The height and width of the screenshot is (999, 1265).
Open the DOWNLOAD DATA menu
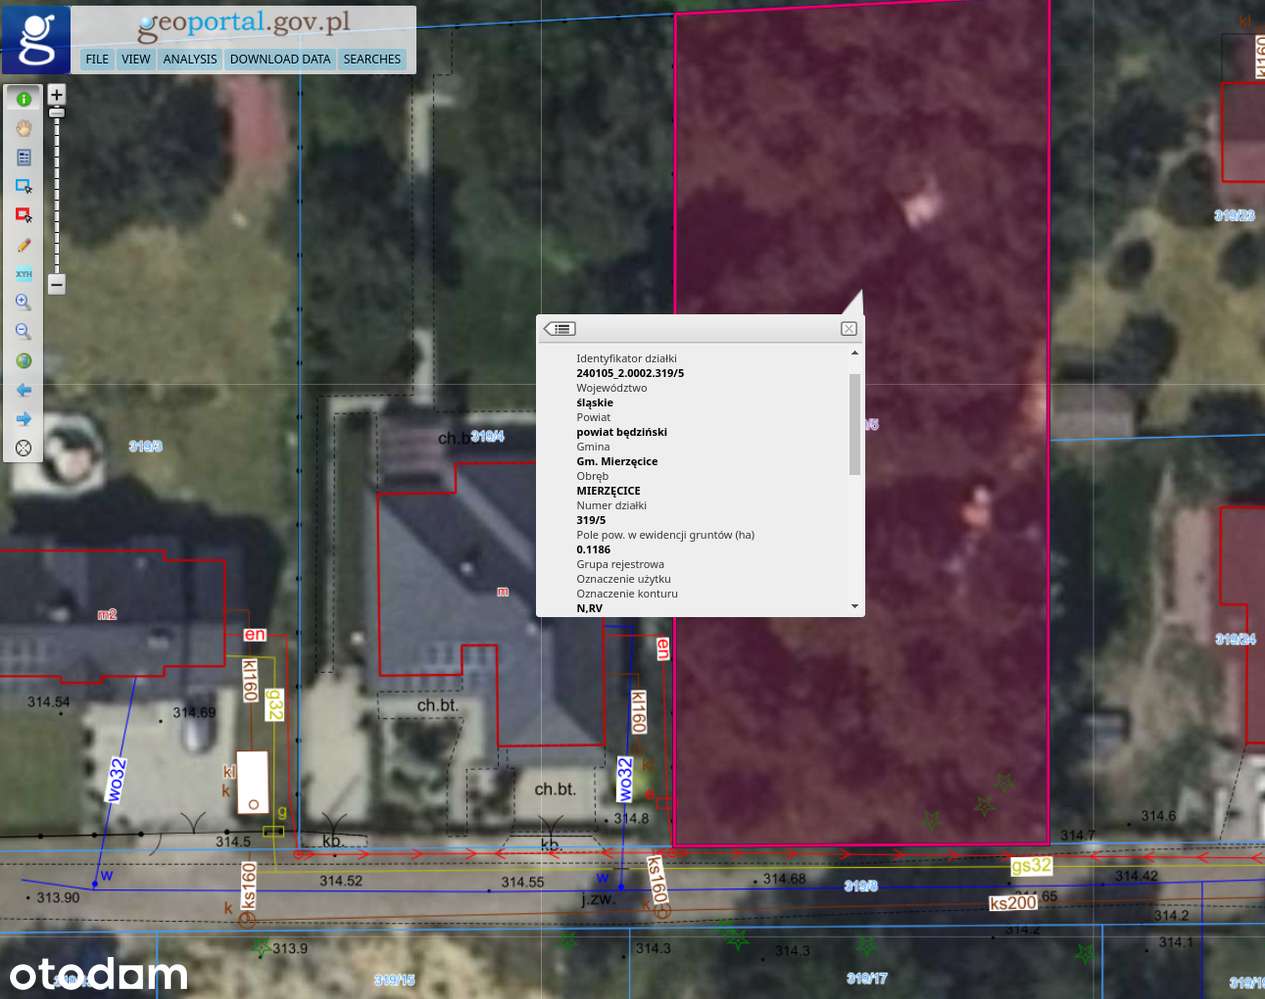click(x=280, y=59)
